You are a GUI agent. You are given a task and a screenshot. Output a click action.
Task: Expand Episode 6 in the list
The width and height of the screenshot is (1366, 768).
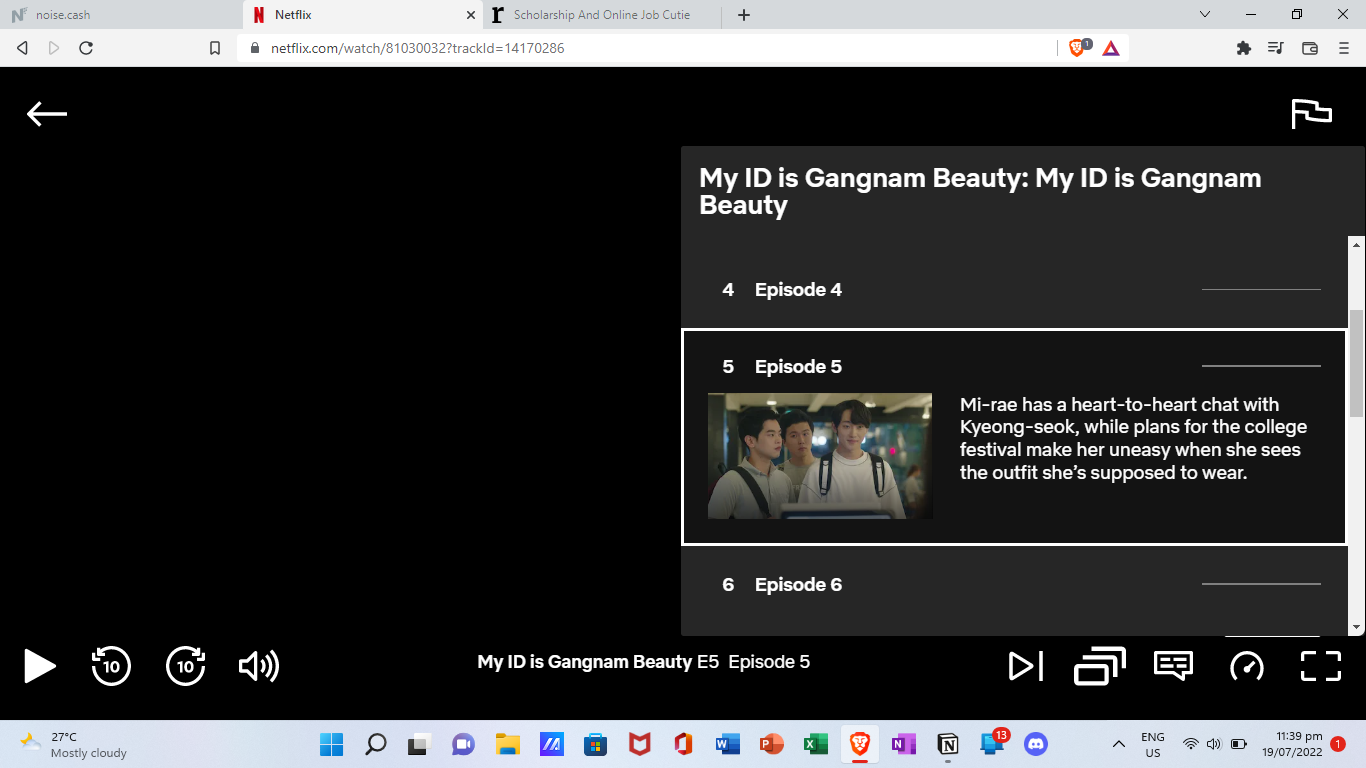[1014, 585]
